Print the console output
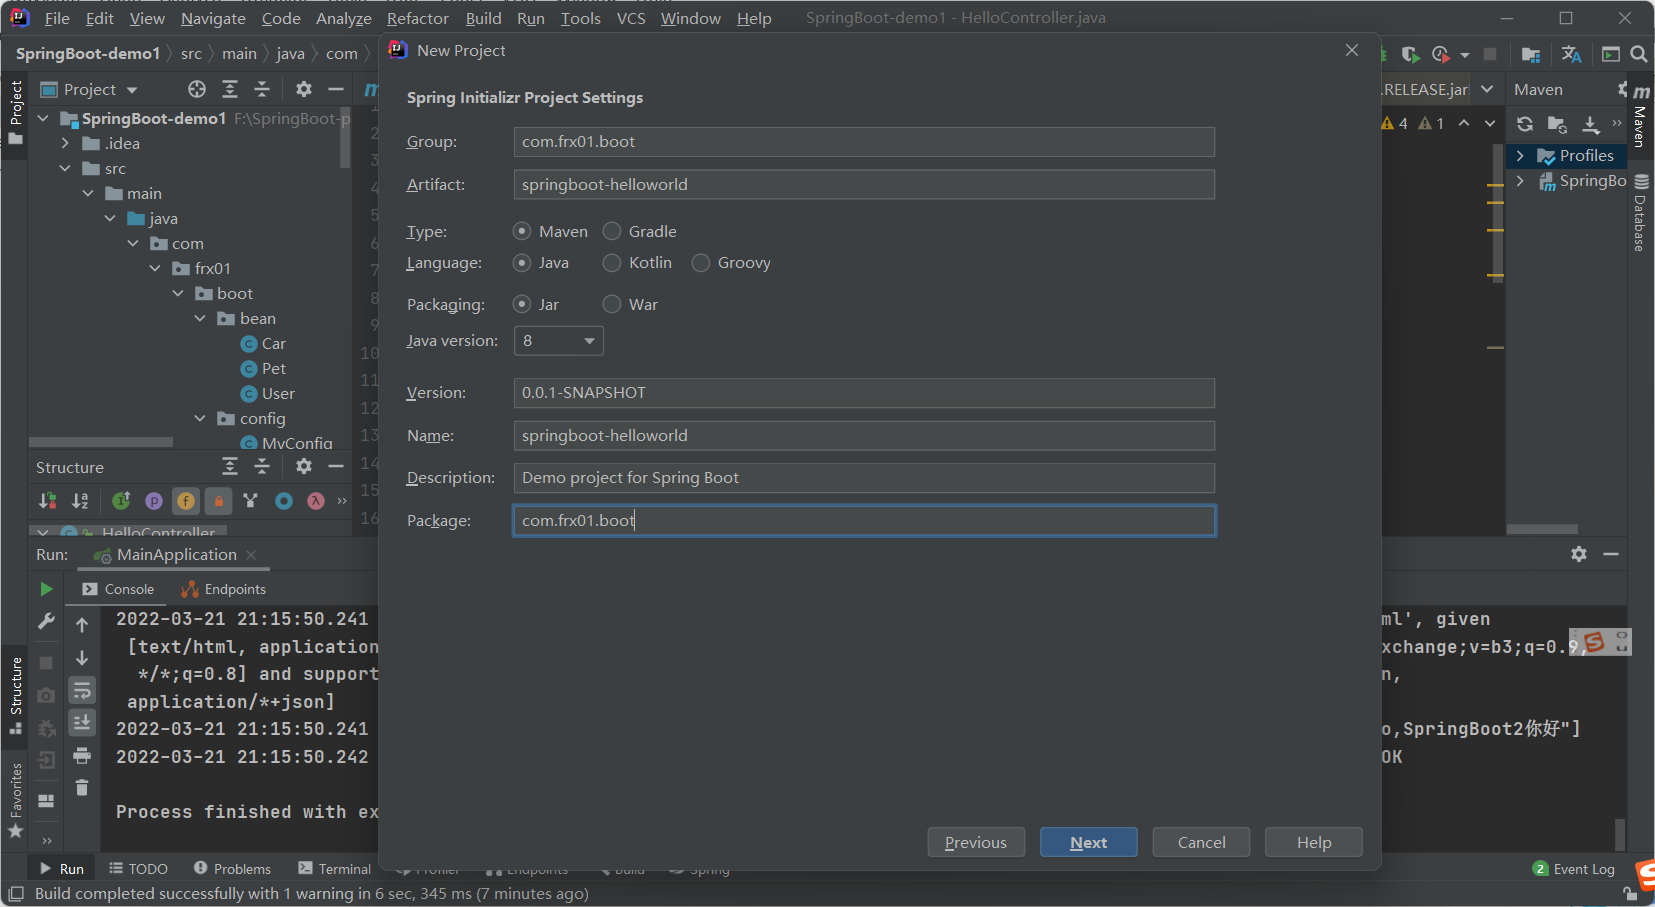This screenshot has height=907, width=1655. tap(82, 755)
